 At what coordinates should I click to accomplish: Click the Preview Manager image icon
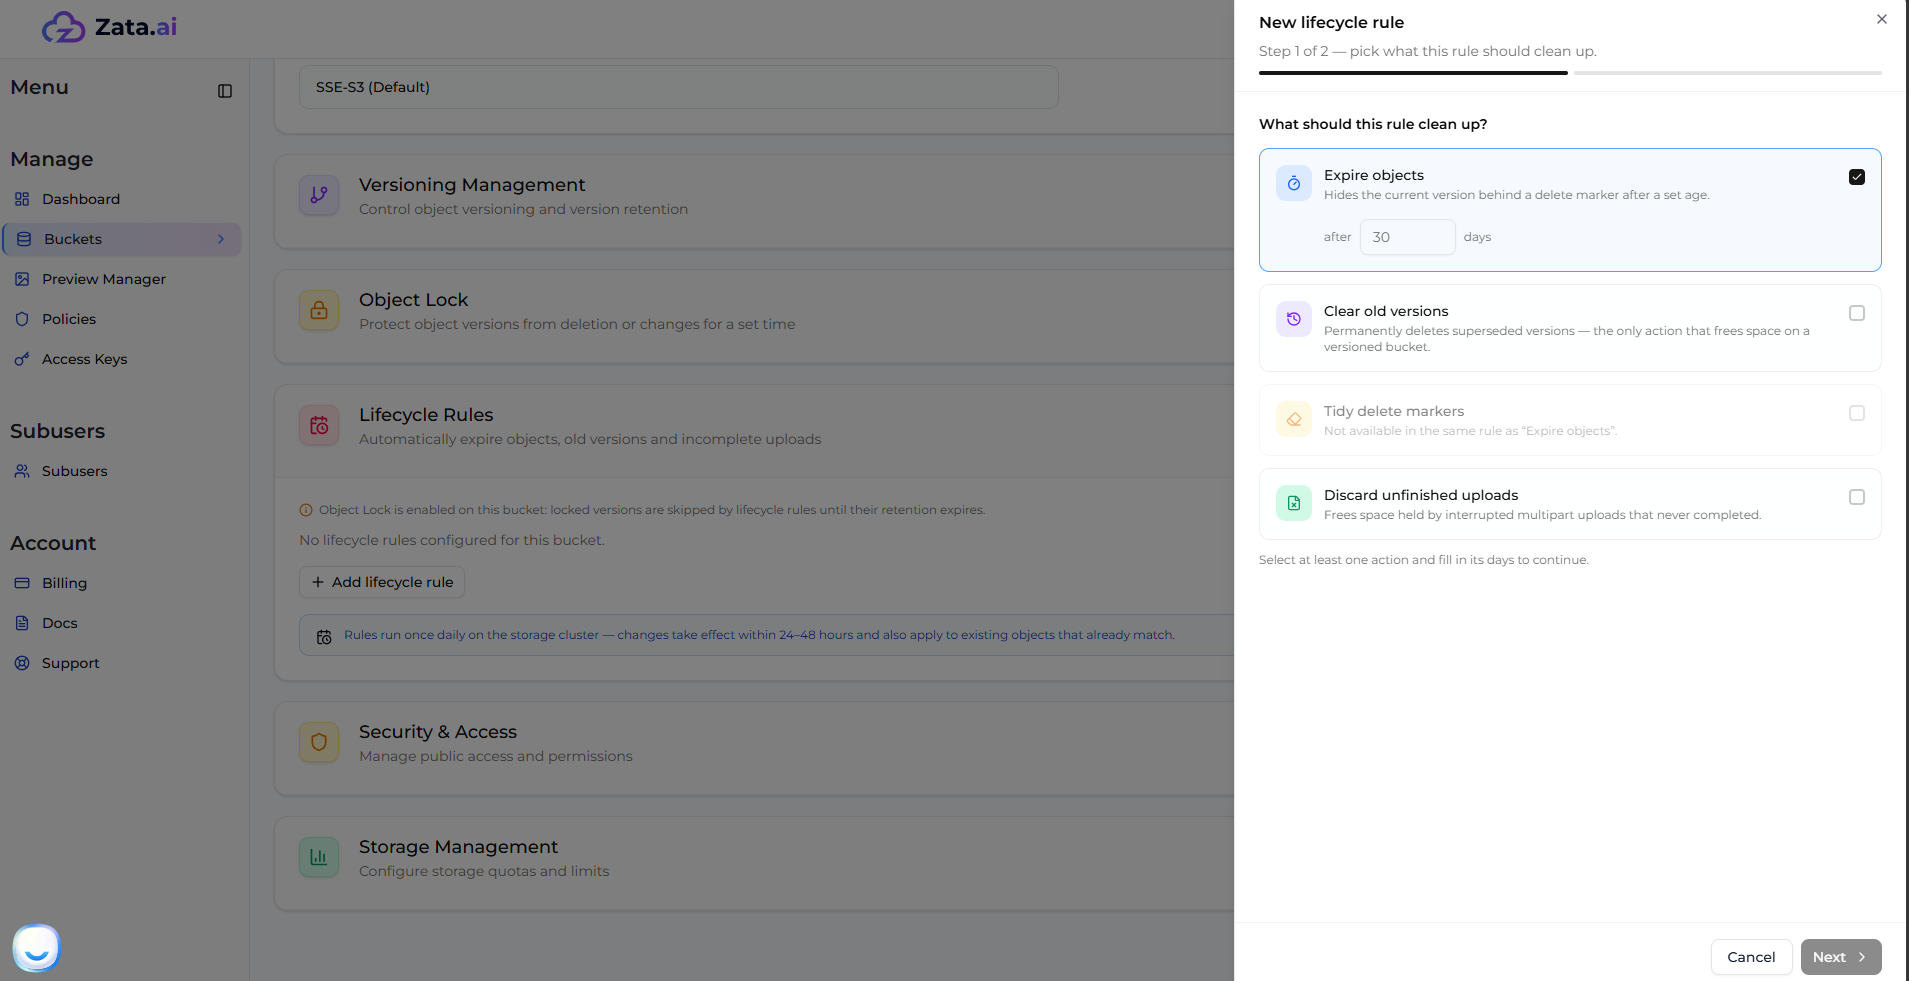22,279
